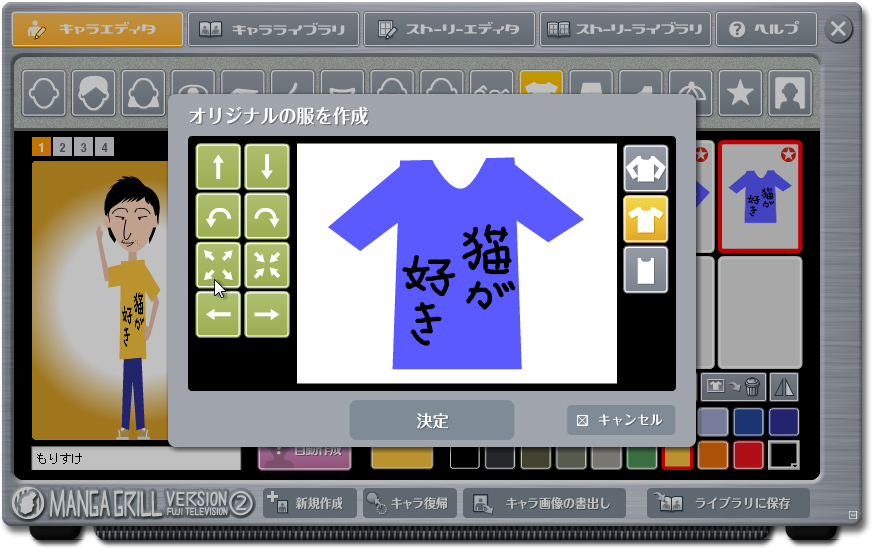Open the portrait background category
Image resolution: width=872 pixels, height=548 pixels.
[x=790, y=93]
